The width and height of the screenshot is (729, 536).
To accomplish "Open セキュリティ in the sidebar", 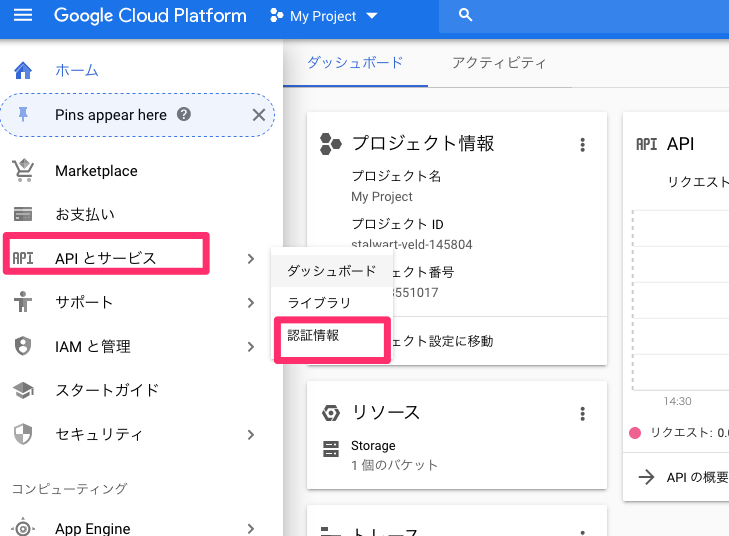I will [x=99, y=434].
